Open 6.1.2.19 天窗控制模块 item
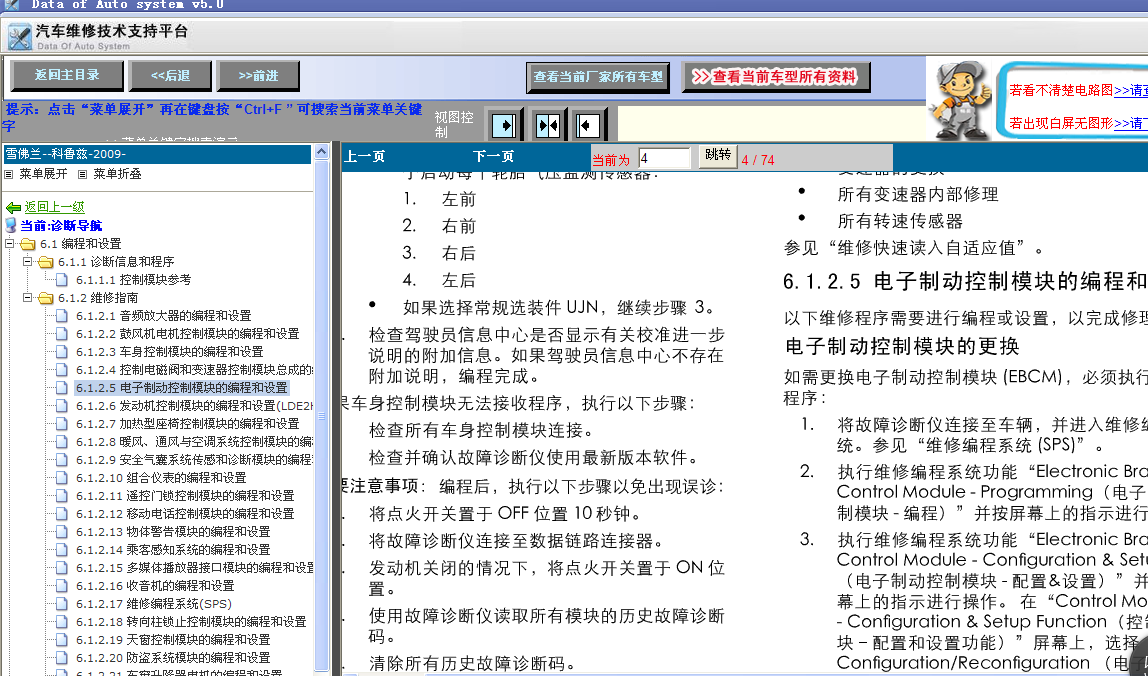This screenshot has height=676, width=1148. (173, 639)
